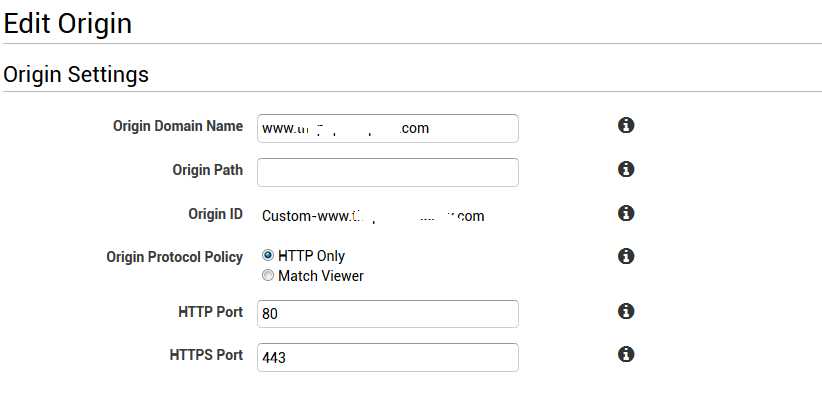Click the bold 'HTTPS Port' label text

click(206, 355)
